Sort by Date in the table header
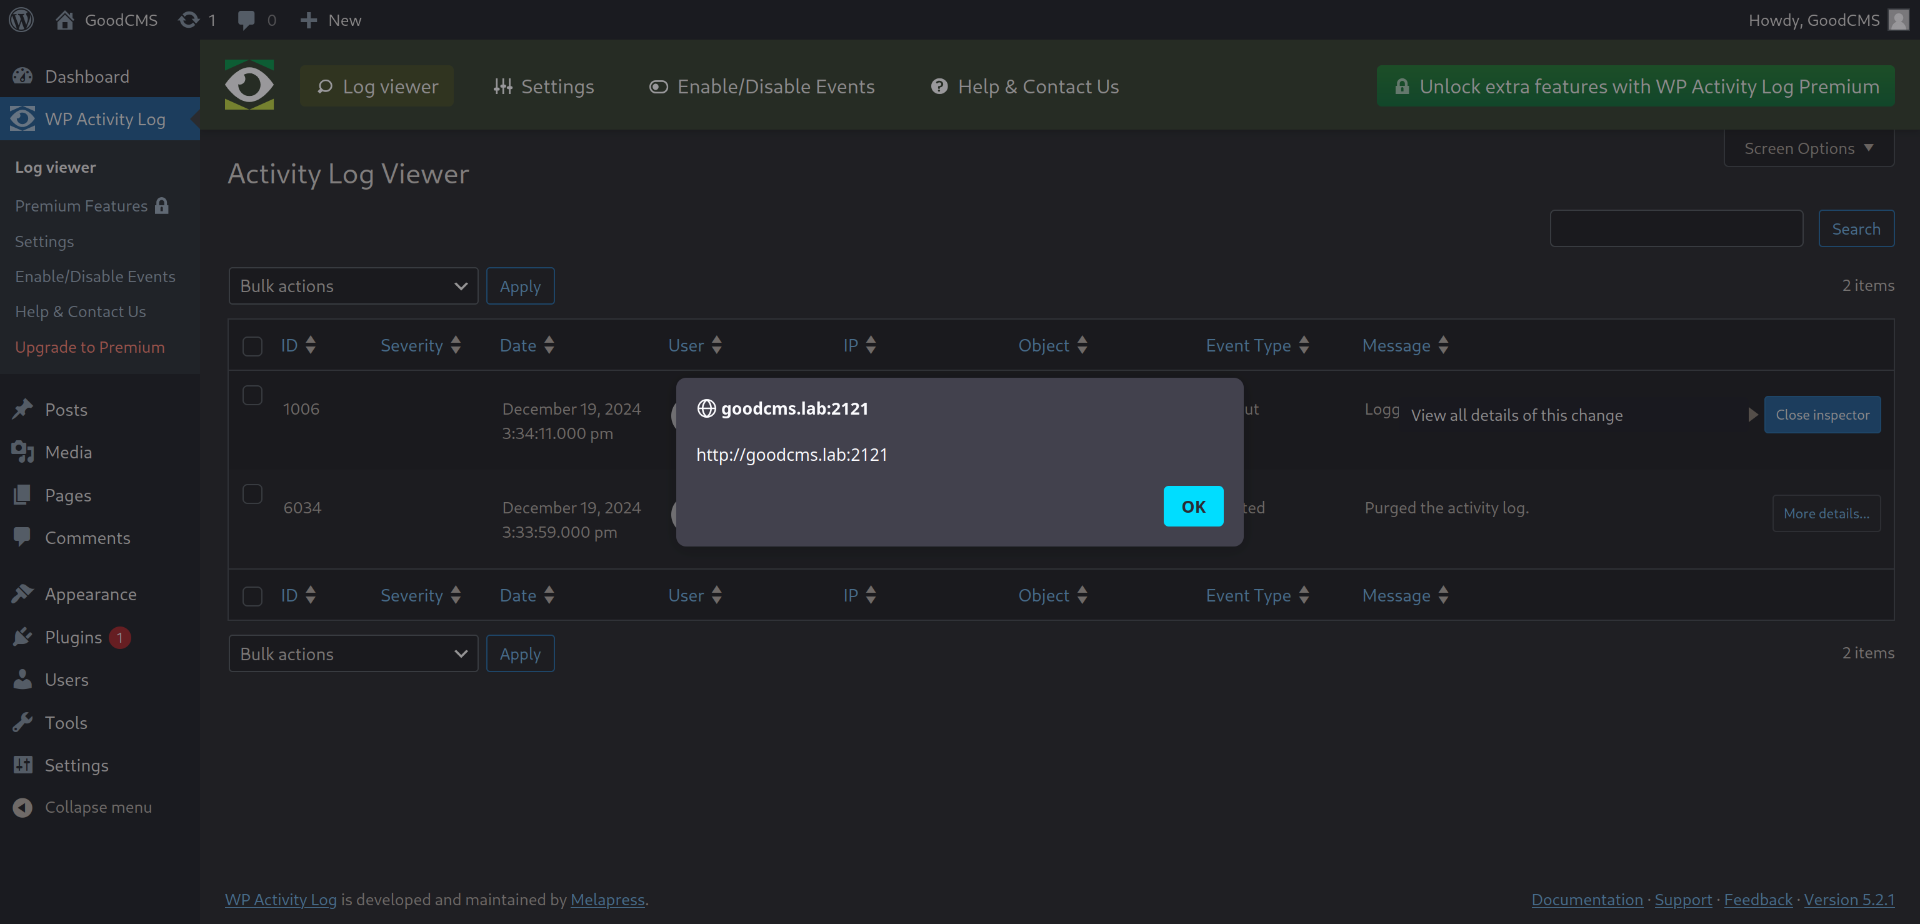The image size is (1920, 924). (x=527, y=345)
